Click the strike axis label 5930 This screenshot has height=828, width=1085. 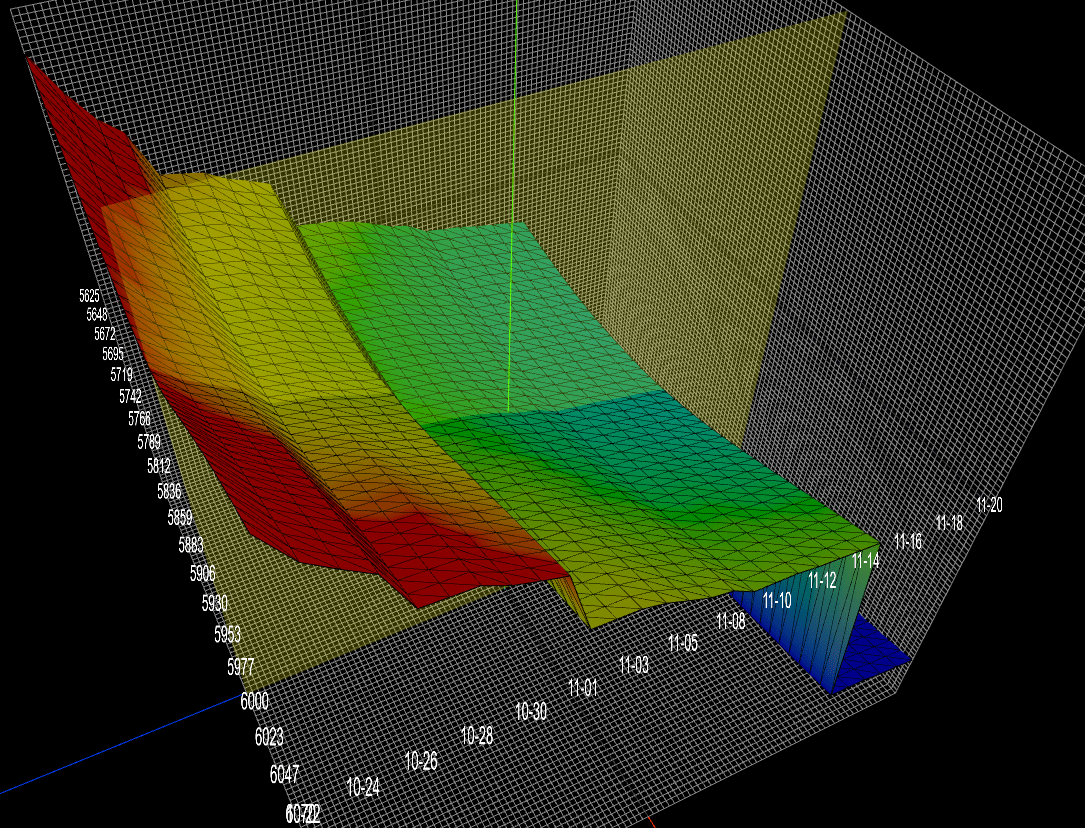(215, 603)
